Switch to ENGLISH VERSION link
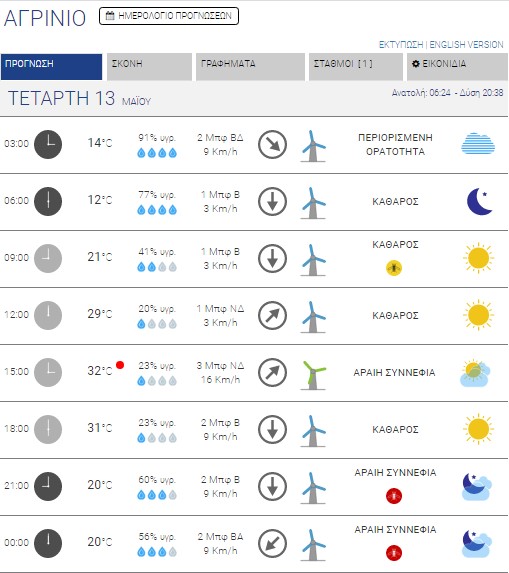Viewport: 509px width, 573px height. (x=466, y=45)
